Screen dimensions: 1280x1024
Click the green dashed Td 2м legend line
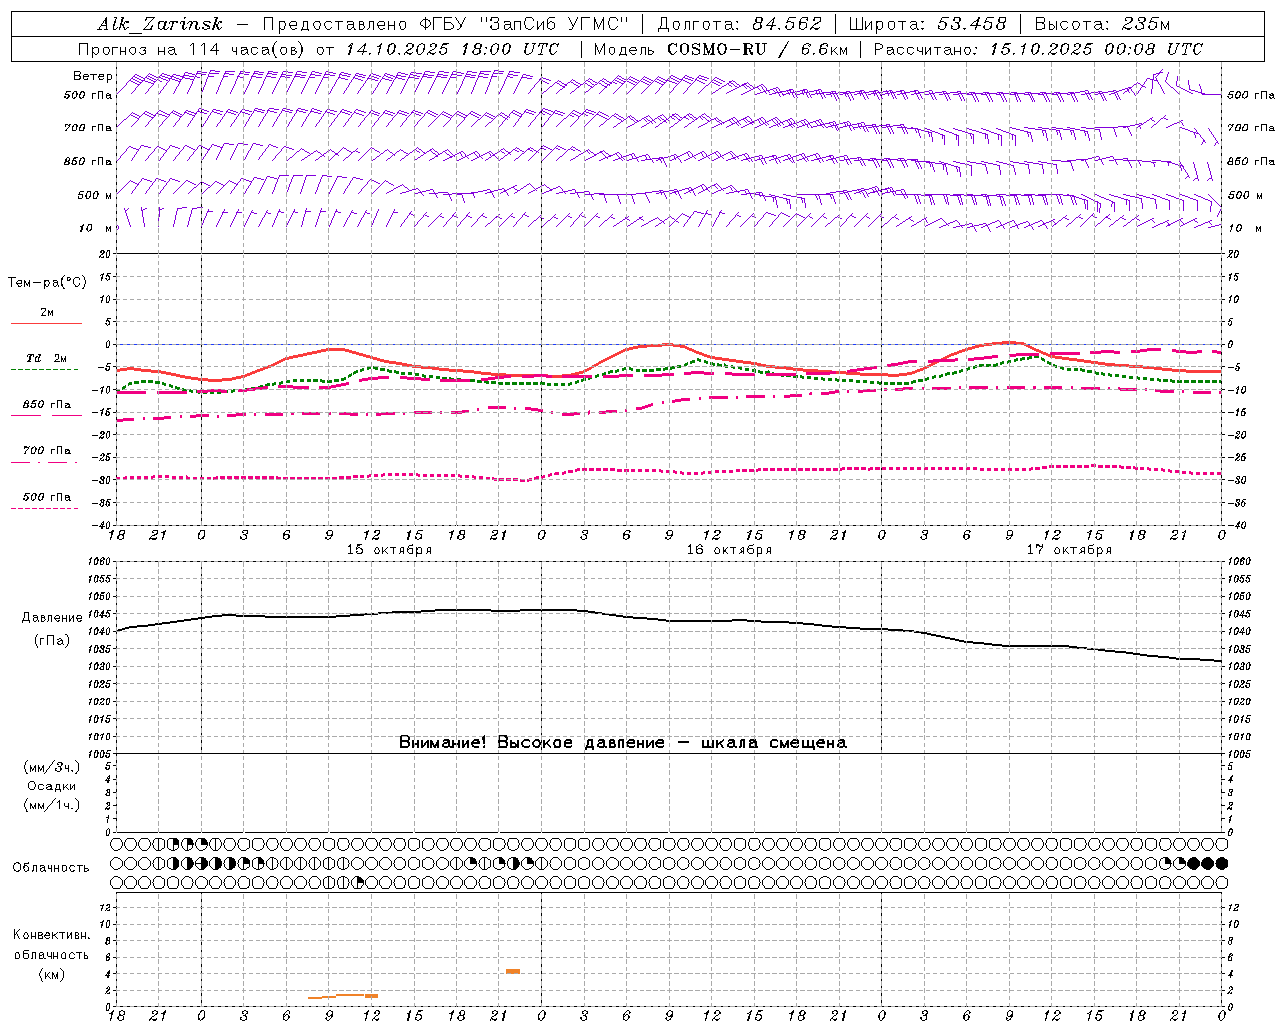click(x=44, y=370)
